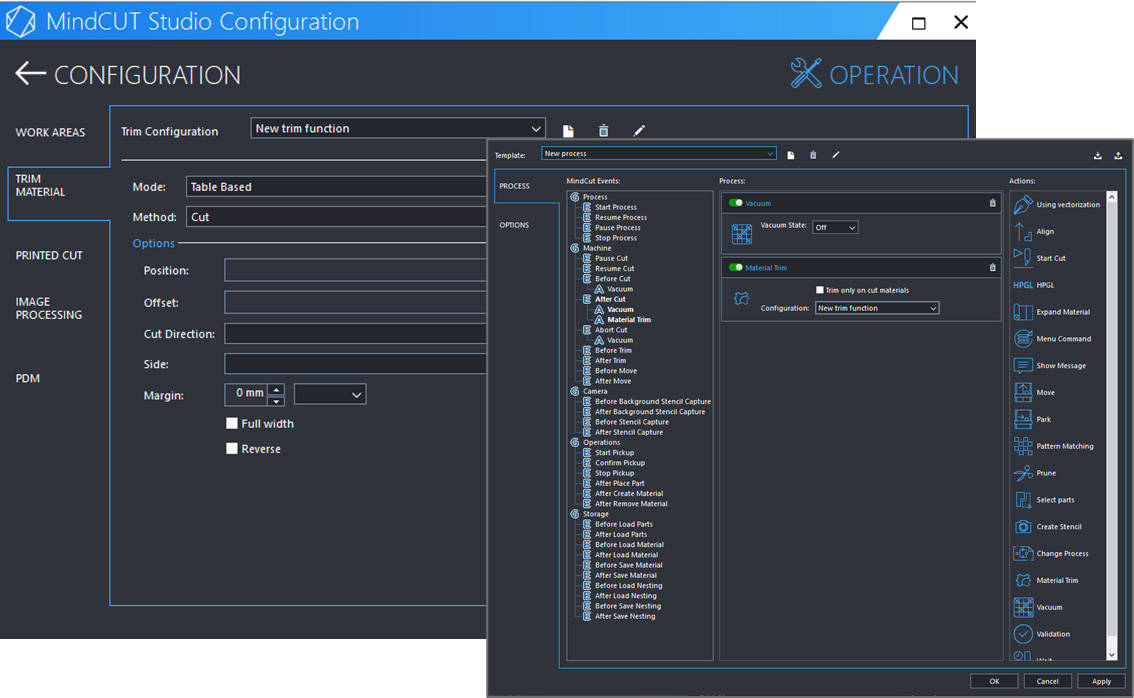Select the Before Trim event
1134x698 pixels.
613,350
